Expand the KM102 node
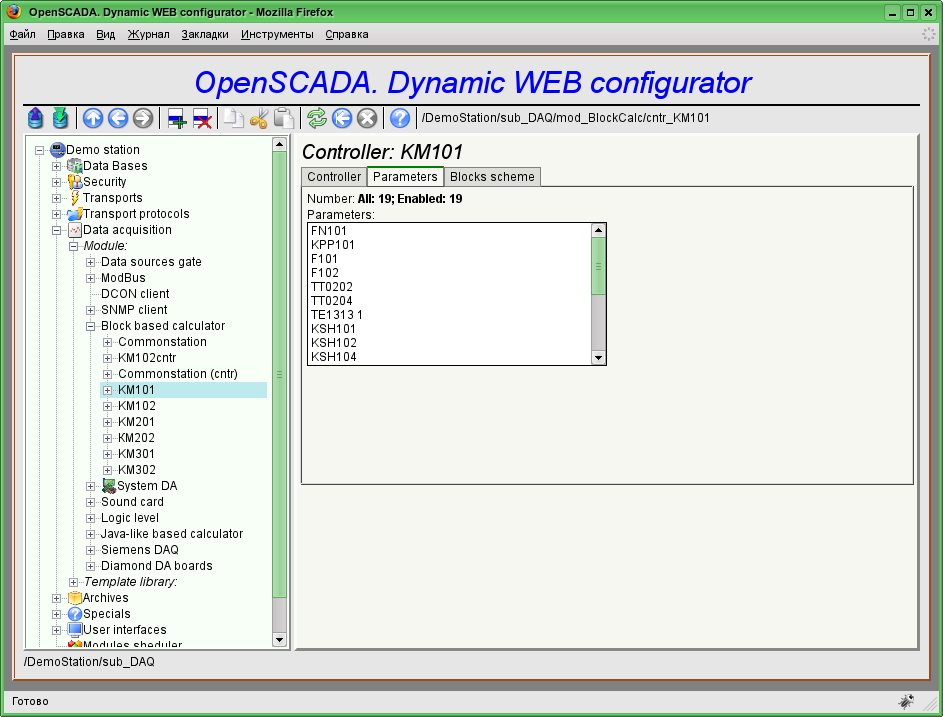Screen dimensions: 943x717 [x=108, y=406]
